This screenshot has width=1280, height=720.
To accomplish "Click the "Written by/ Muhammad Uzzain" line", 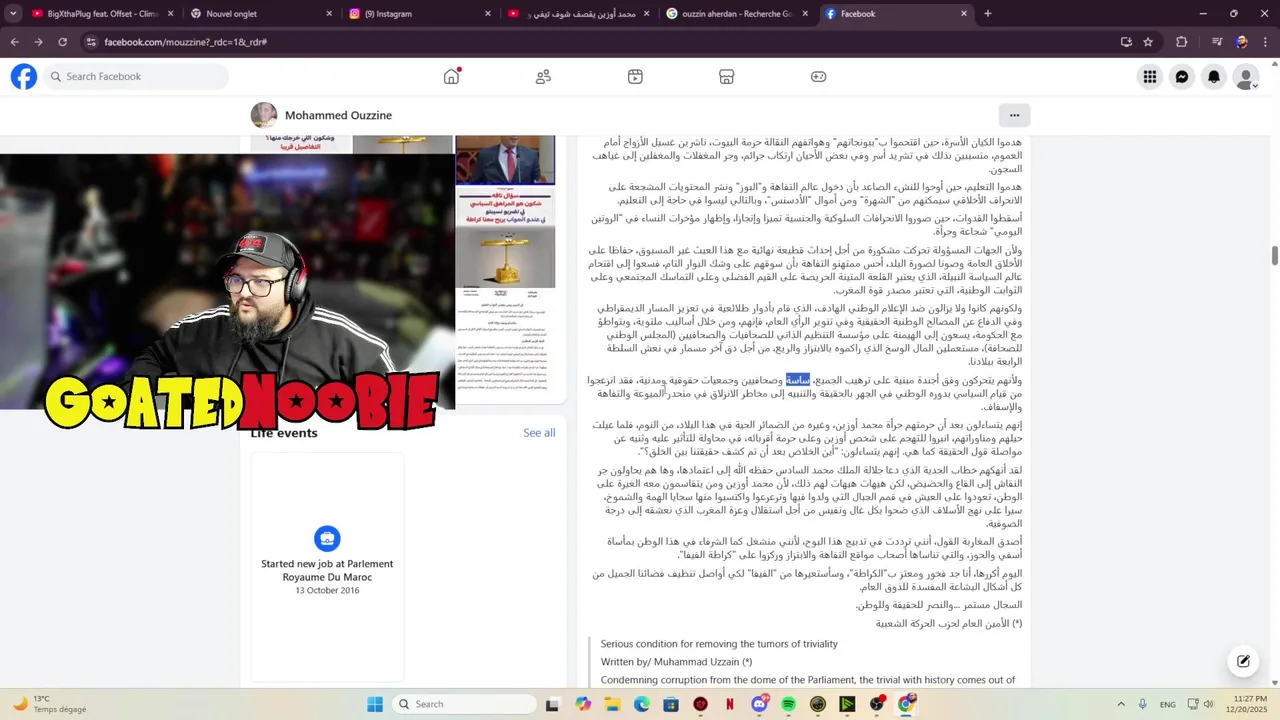I will tap(676, 662).
